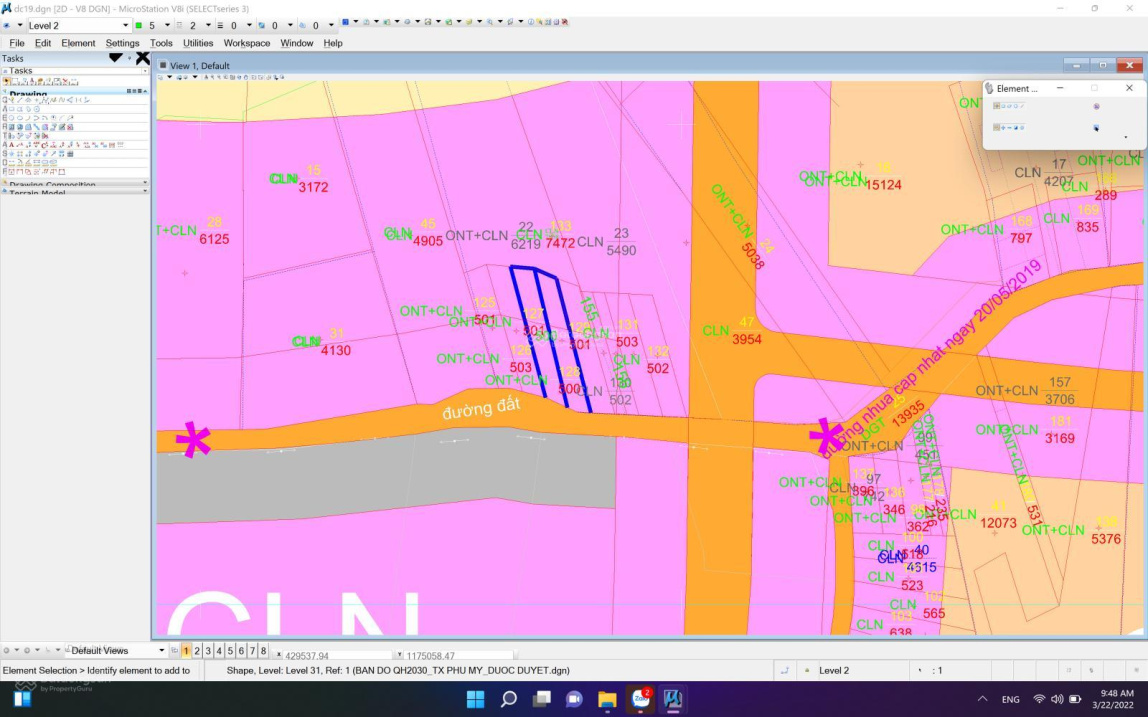Click the X coordinate input field
The height and width of the screenshot is (717, 1148).
click(x=330, y=656)
